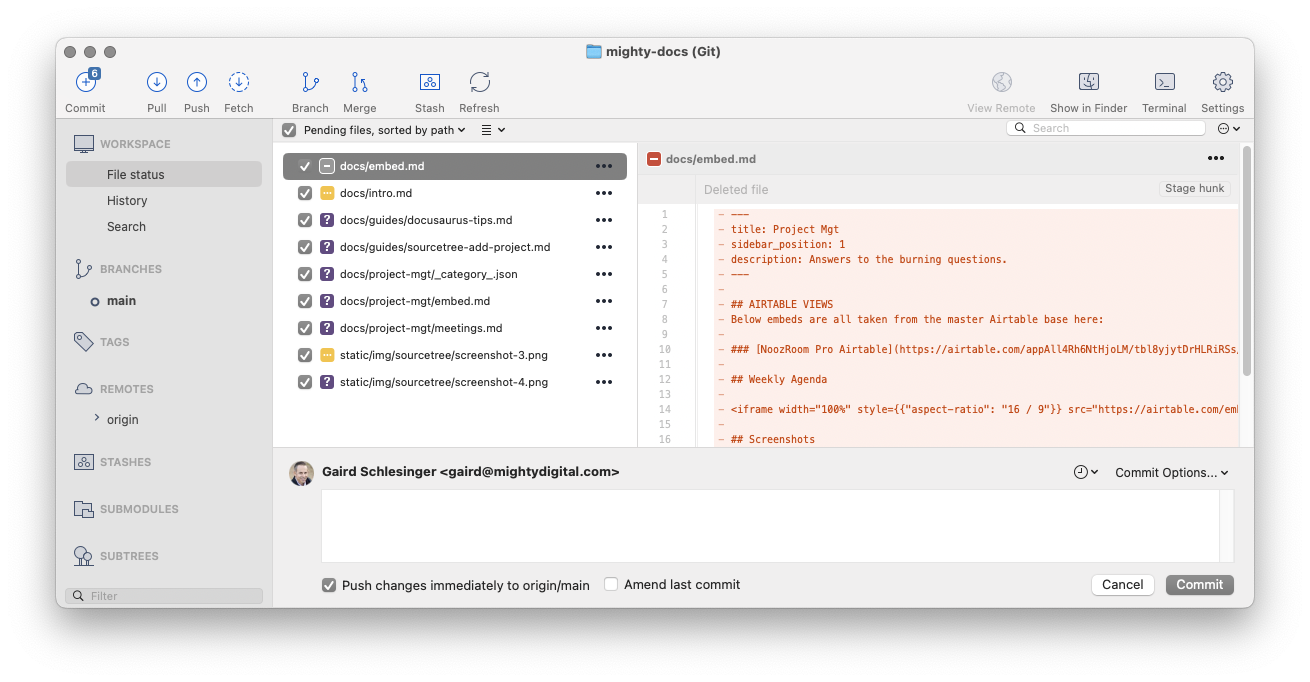The image size is (1310, 682).
Task: Push commits using the Push toolbar icon
Action: [196, 90]
